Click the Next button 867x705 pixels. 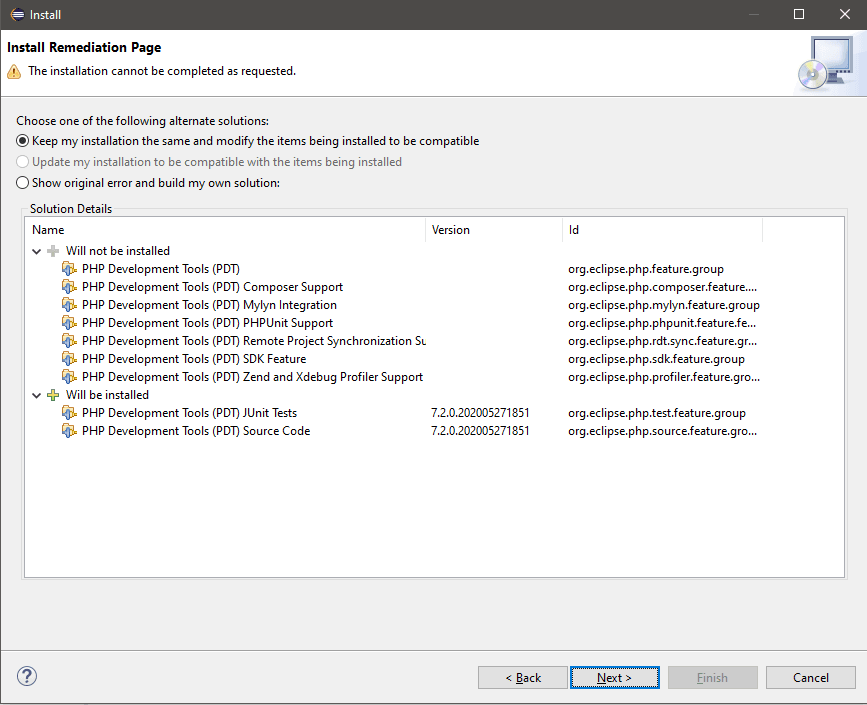click(614, 677)
